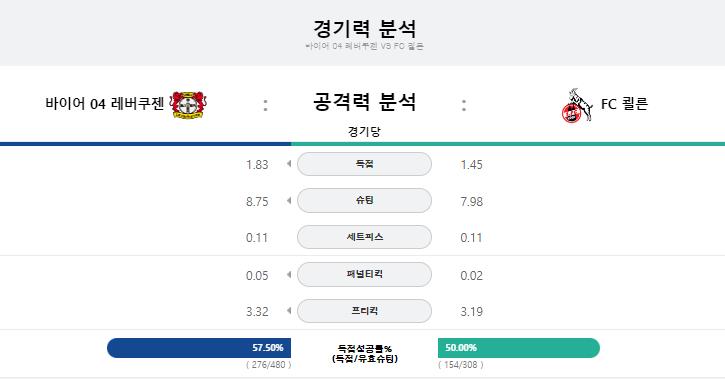Image resolution: width=725 pixels, height=379 pixels.
Task: Click the blue 57.50% success rate bar
Action: pyautogui.click(x=199, y=348)
